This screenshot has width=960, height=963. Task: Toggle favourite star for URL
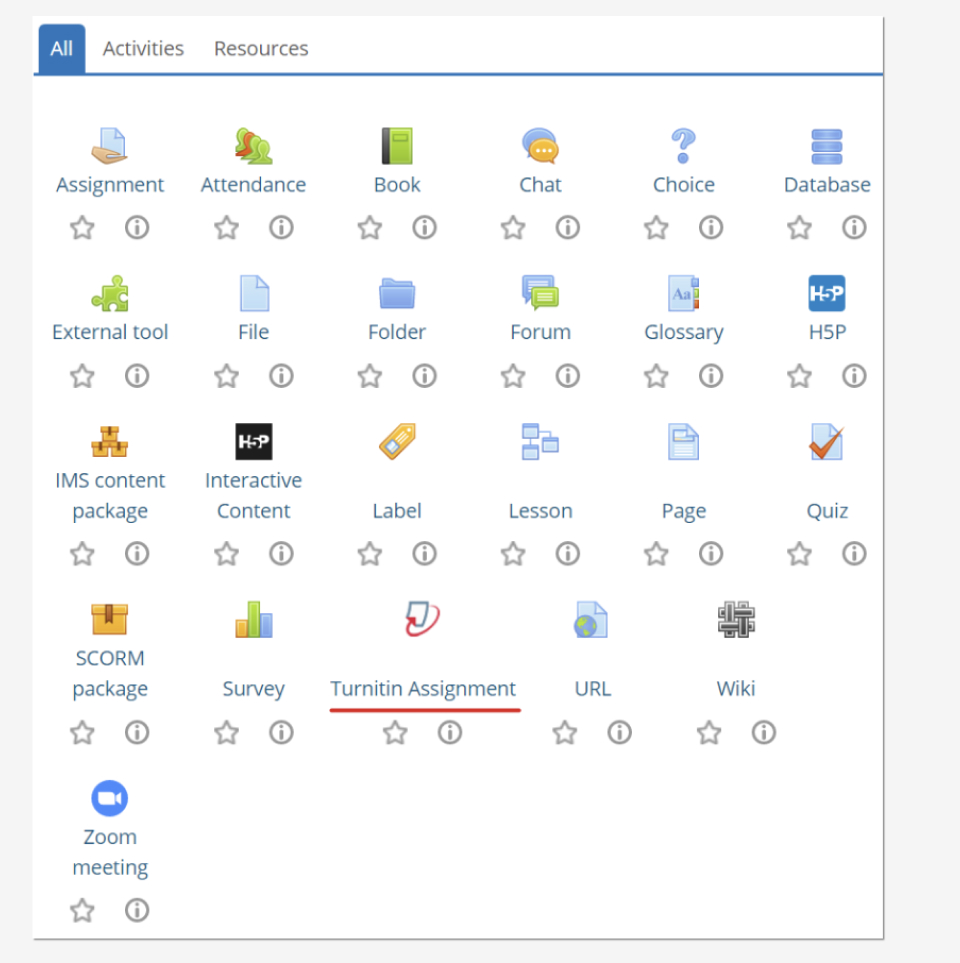[564, 733]
